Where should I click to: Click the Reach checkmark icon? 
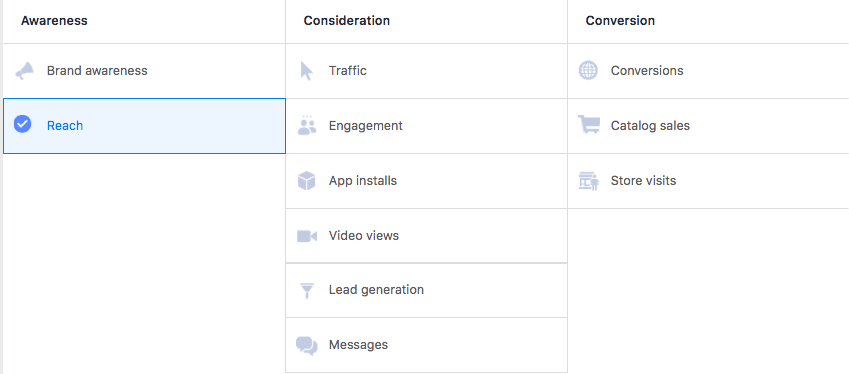click(x=22, y=125)
